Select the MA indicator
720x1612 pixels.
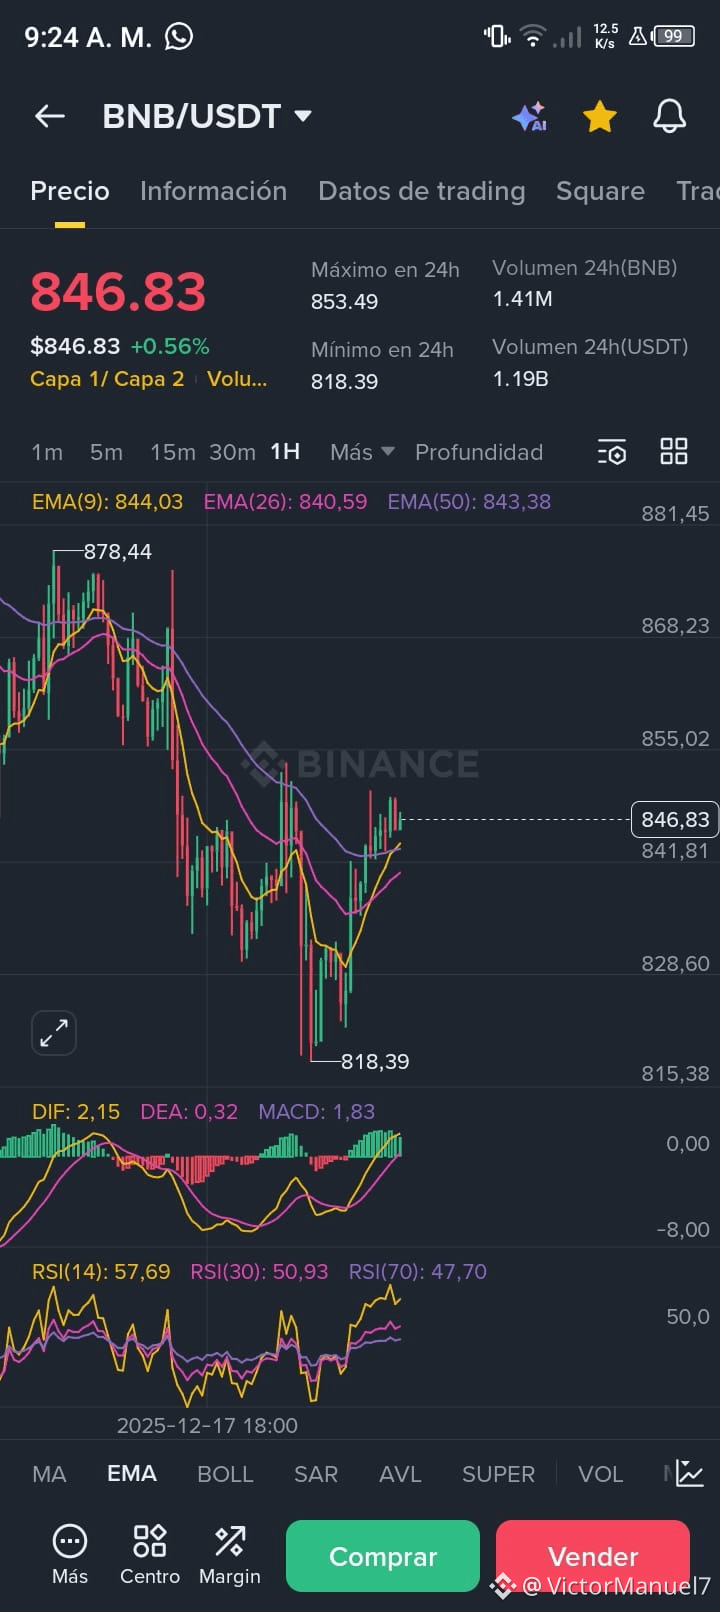pyautogui.click(x=49, y=1474)
